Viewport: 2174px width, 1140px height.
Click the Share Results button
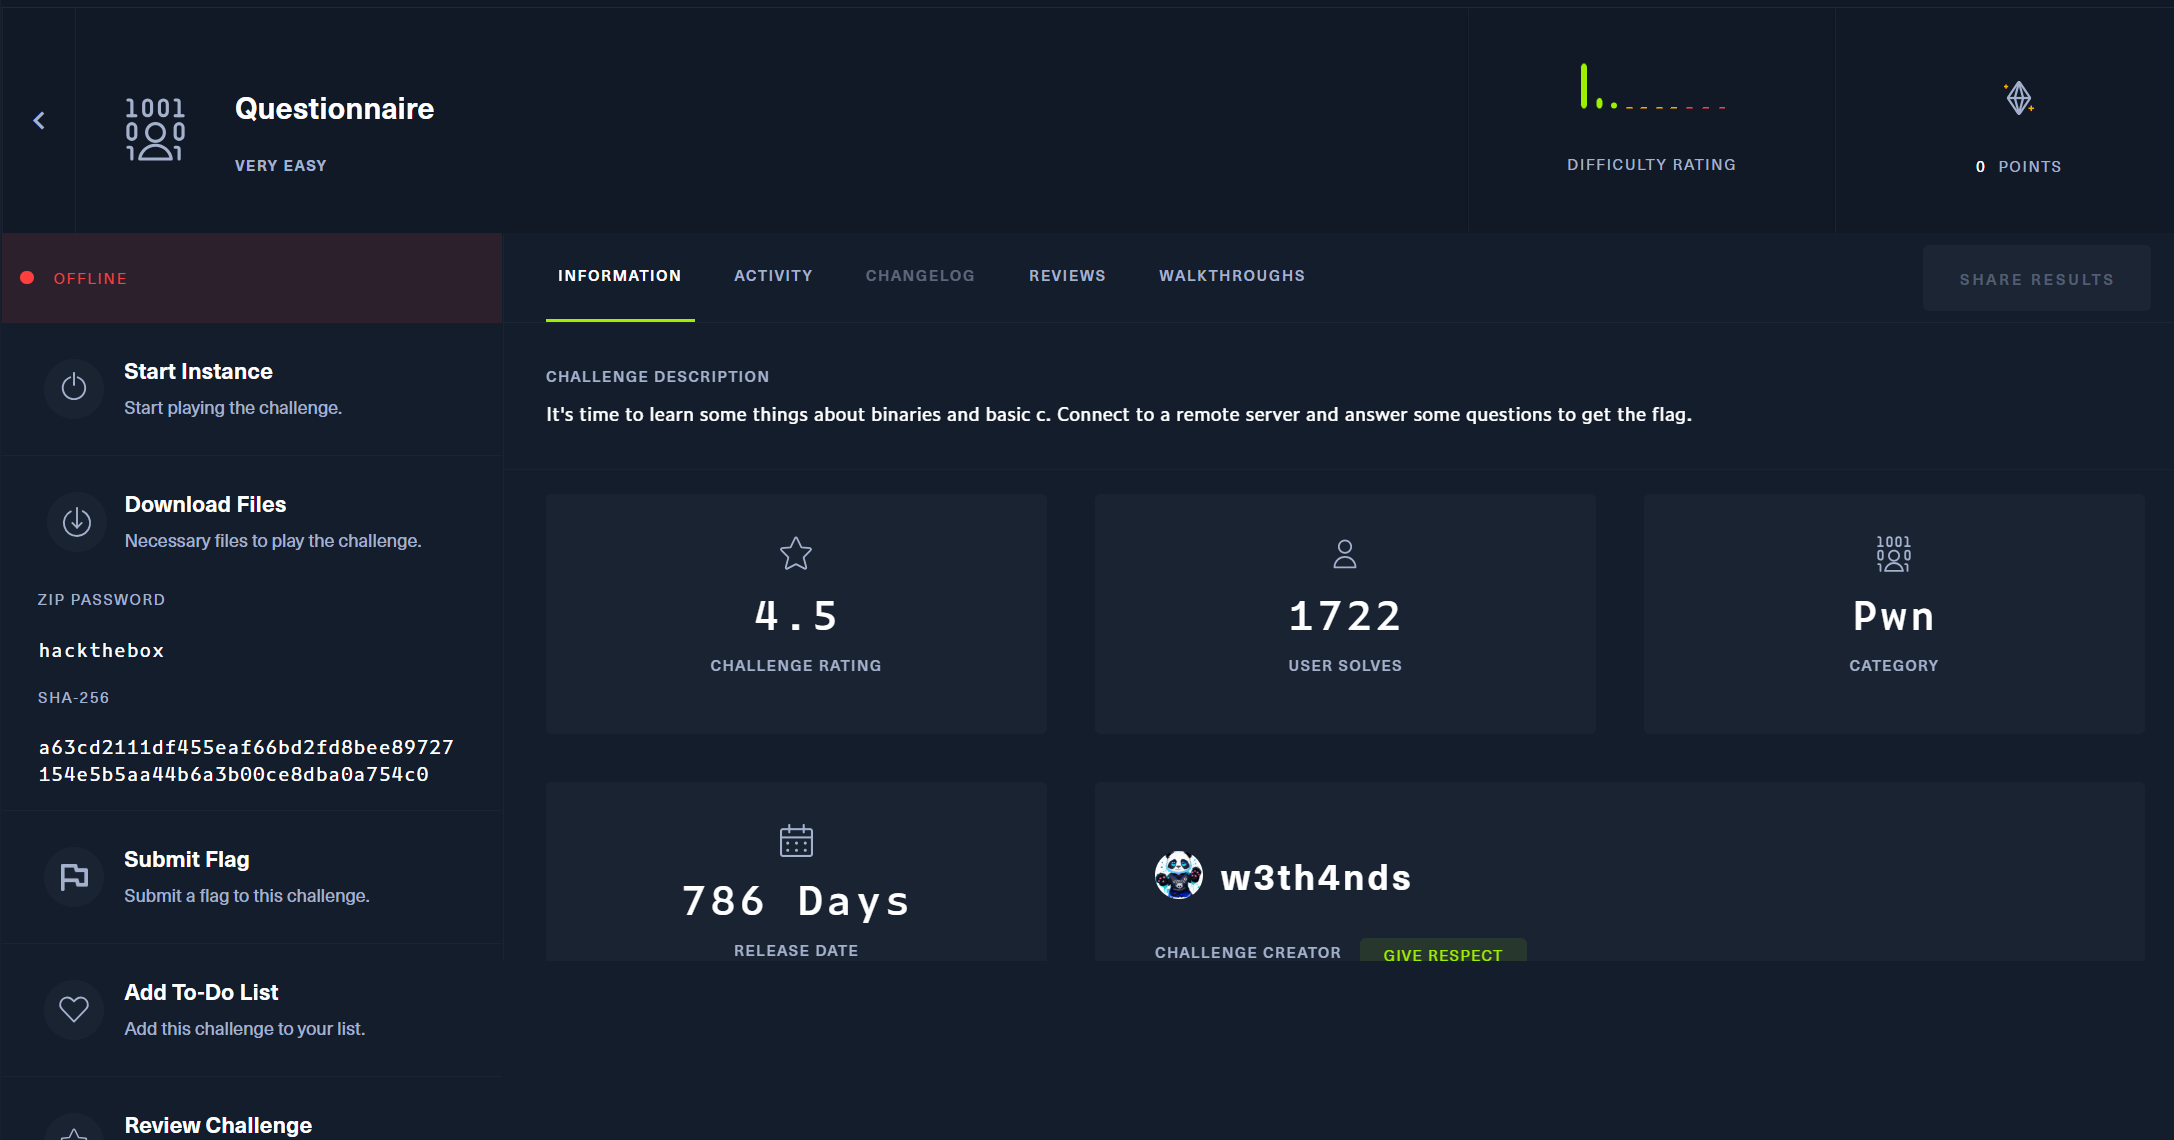pyautogui.click(x=2036, y=279)
